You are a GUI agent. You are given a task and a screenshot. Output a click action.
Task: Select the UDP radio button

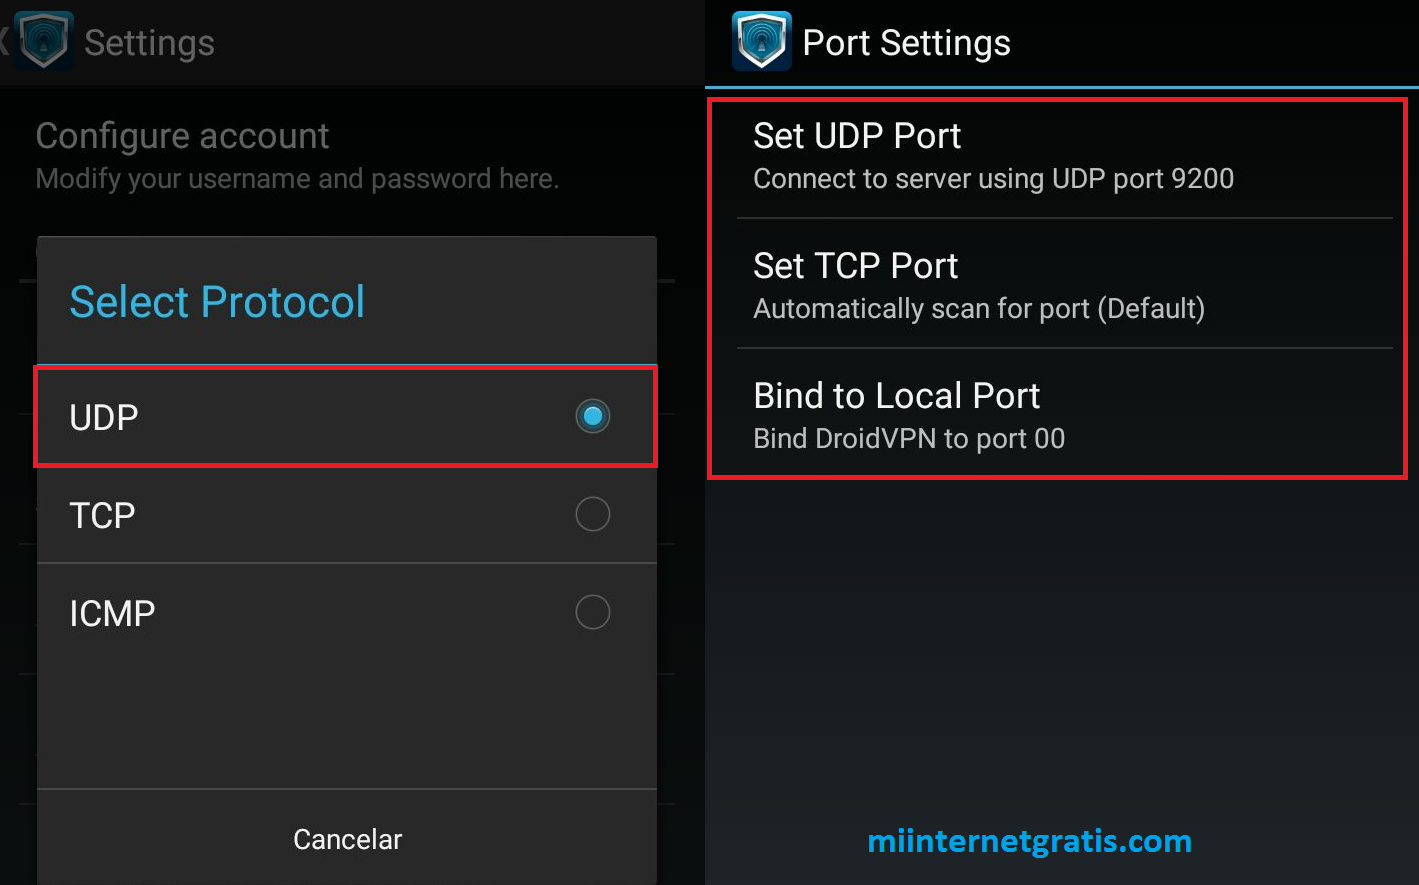coord(593,416)
